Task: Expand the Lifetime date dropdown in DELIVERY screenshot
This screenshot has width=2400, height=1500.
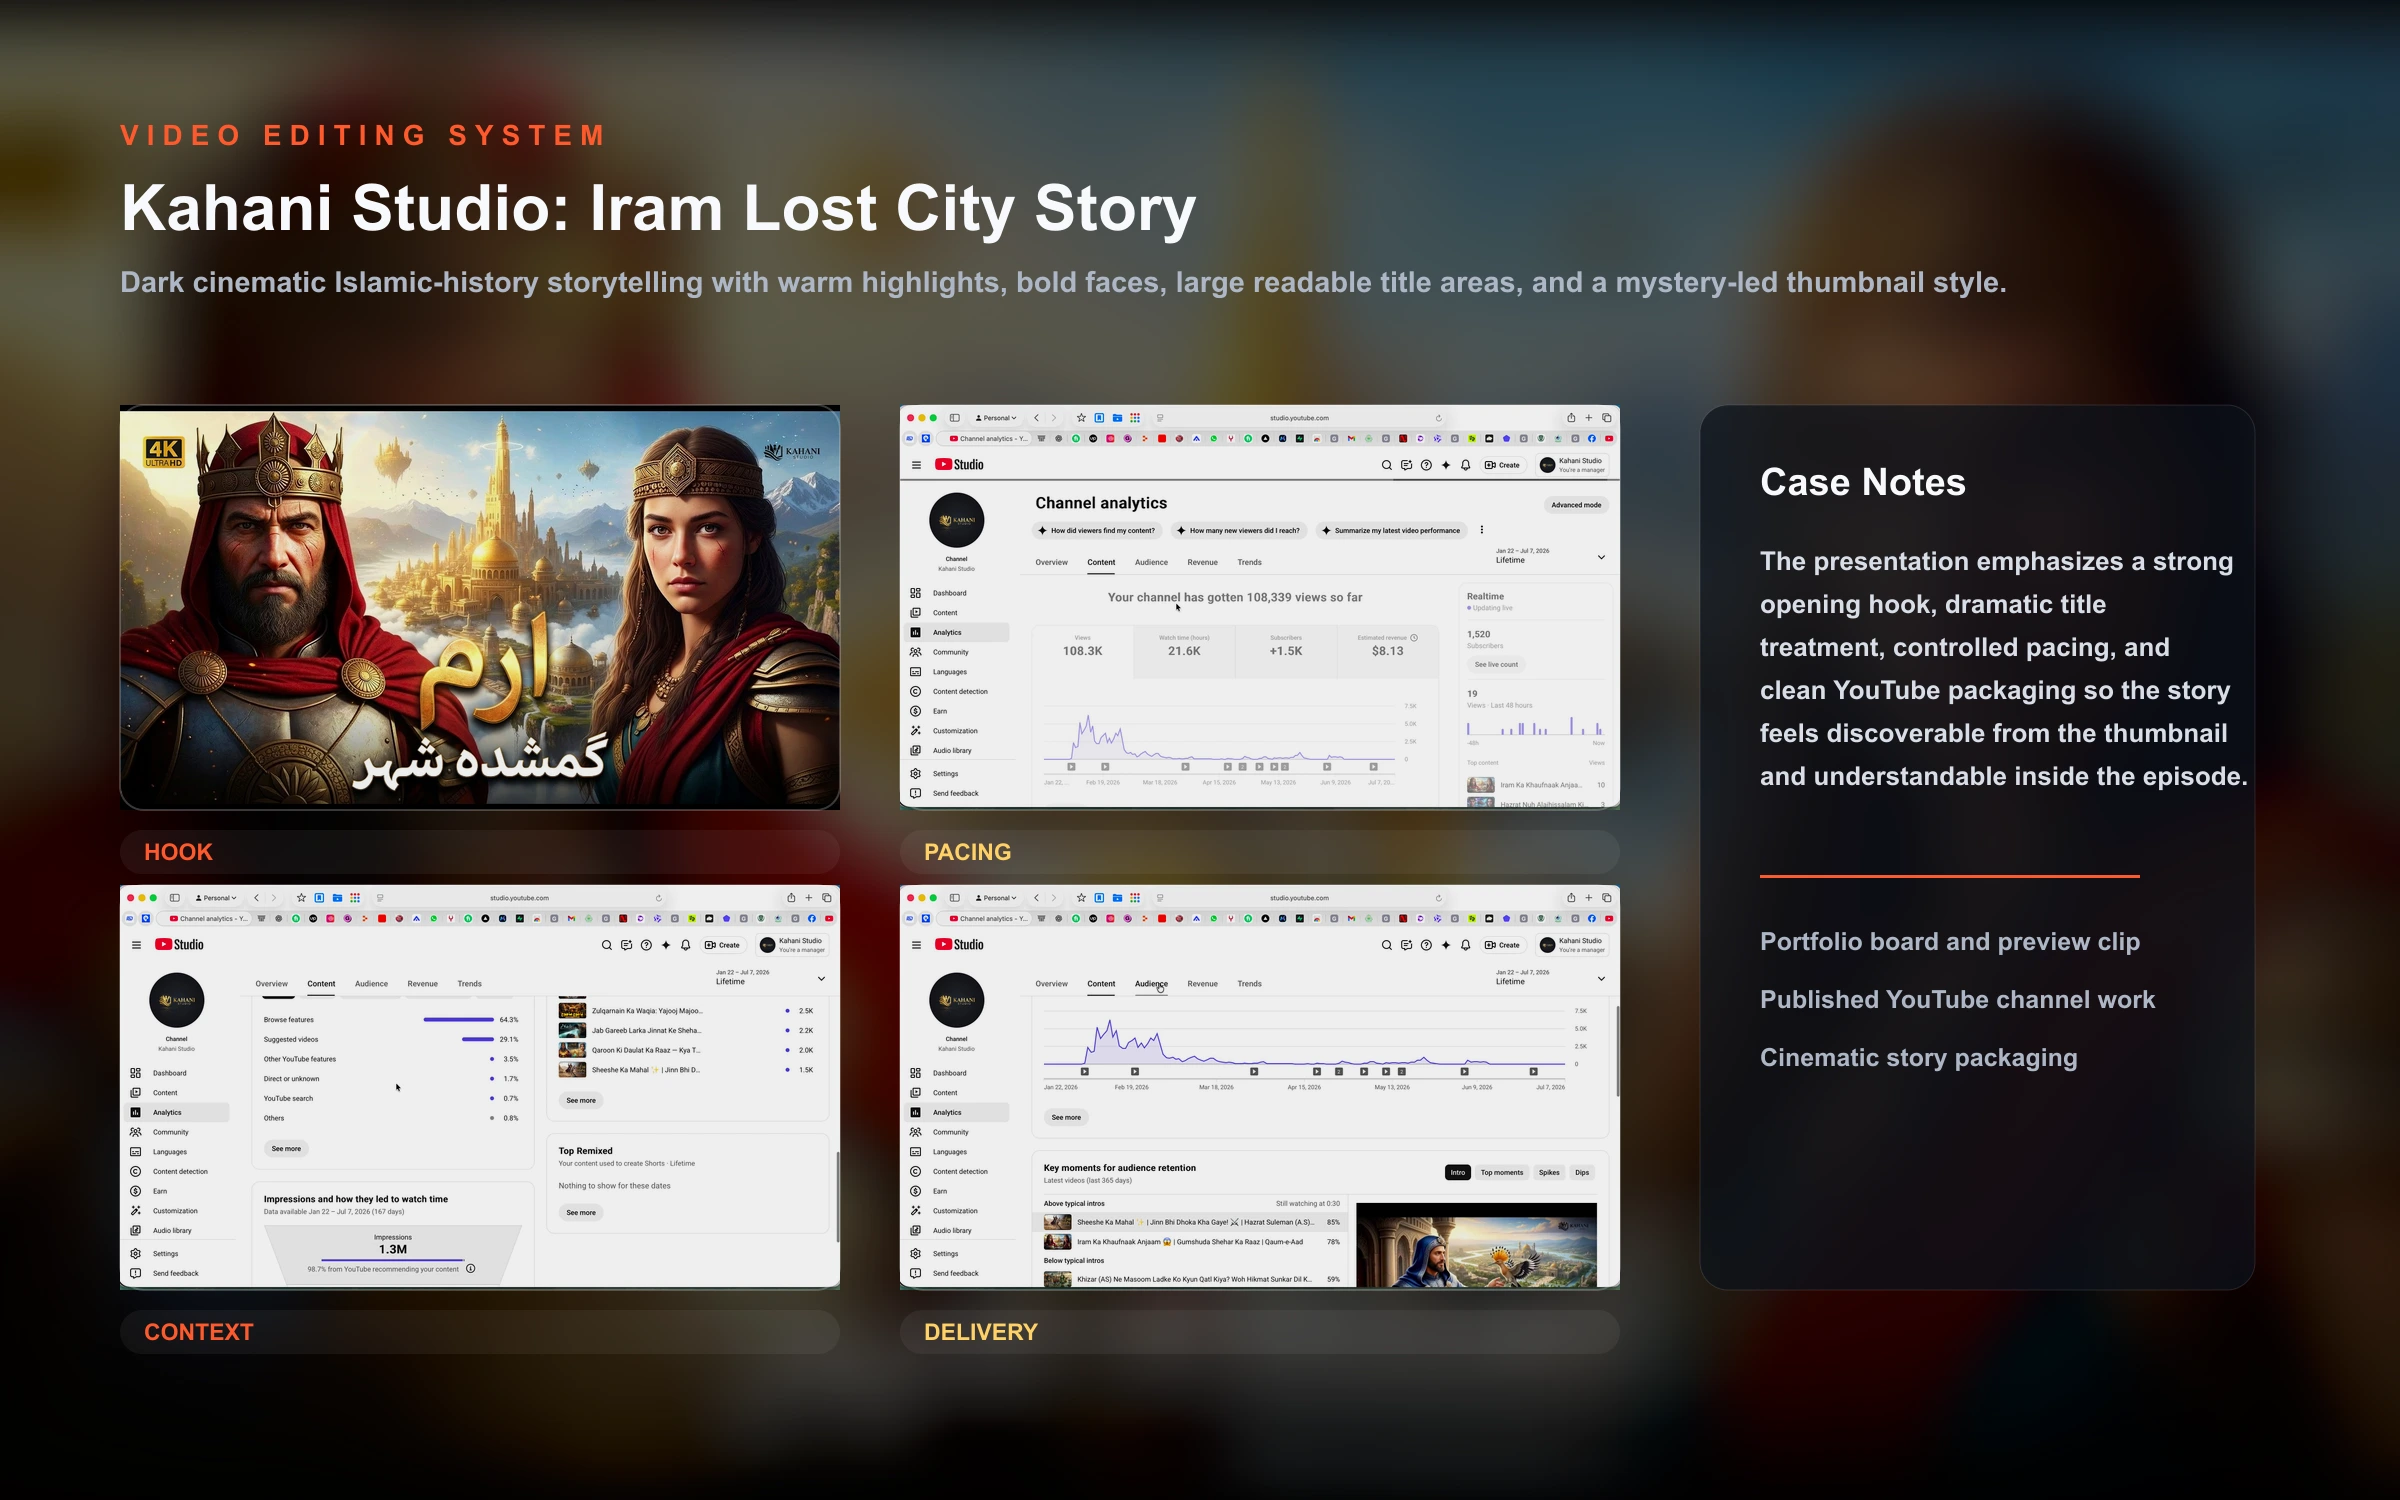Action: coord(1550,978)
